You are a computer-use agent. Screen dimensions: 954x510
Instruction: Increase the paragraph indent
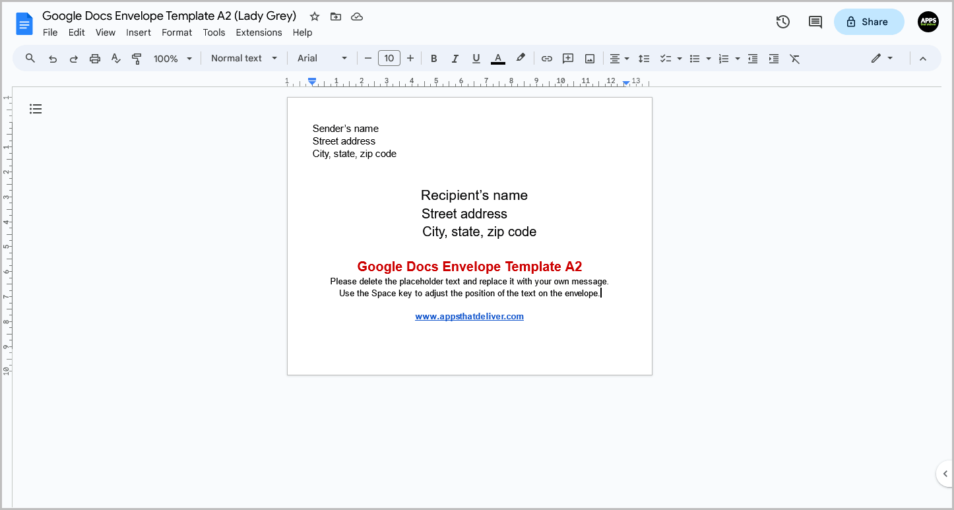(773, 59)
